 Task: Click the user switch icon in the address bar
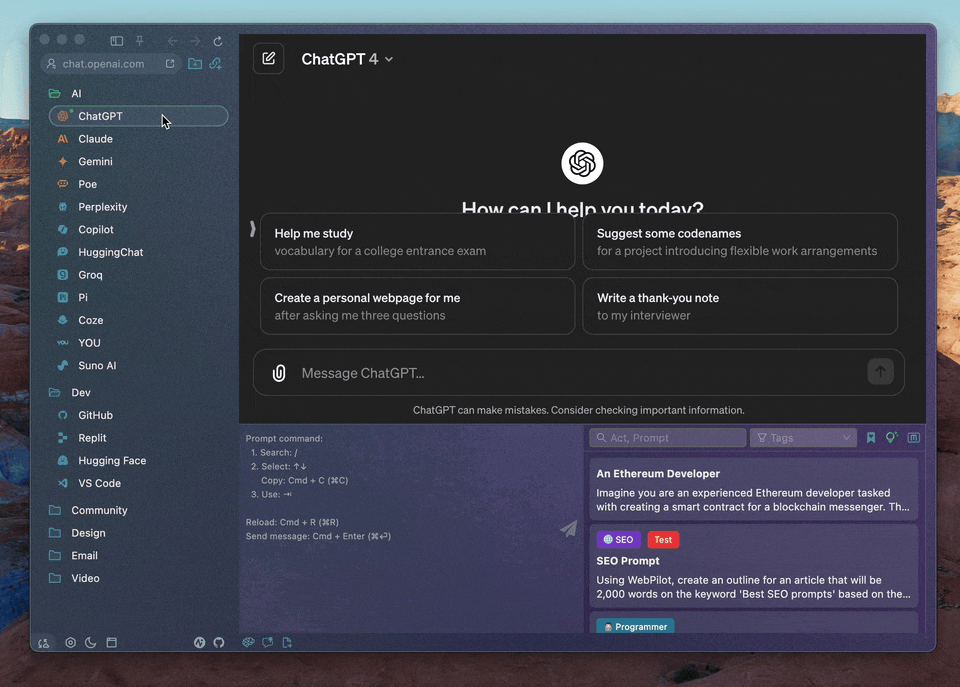click(51, 64)
